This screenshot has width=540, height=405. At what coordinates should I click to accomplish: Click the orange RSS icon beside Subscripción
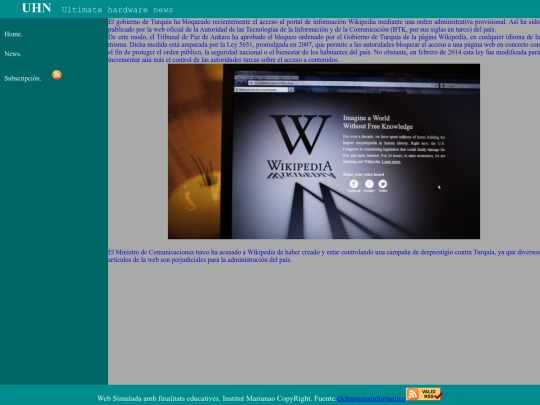coord(57,75)
